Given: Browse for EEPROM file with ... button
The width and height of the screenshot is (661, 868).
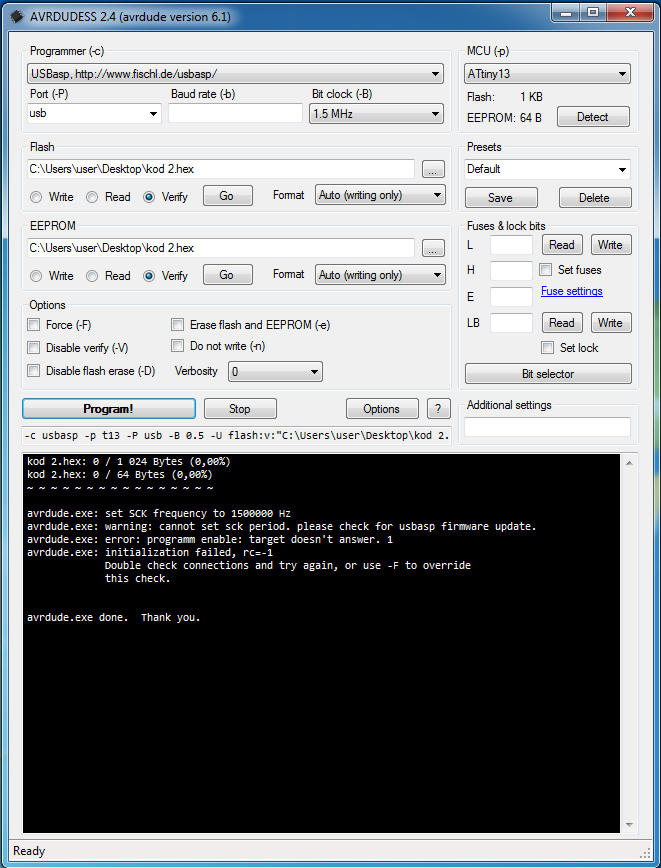Looking at the screenshot, I should (x=433, y=249).
